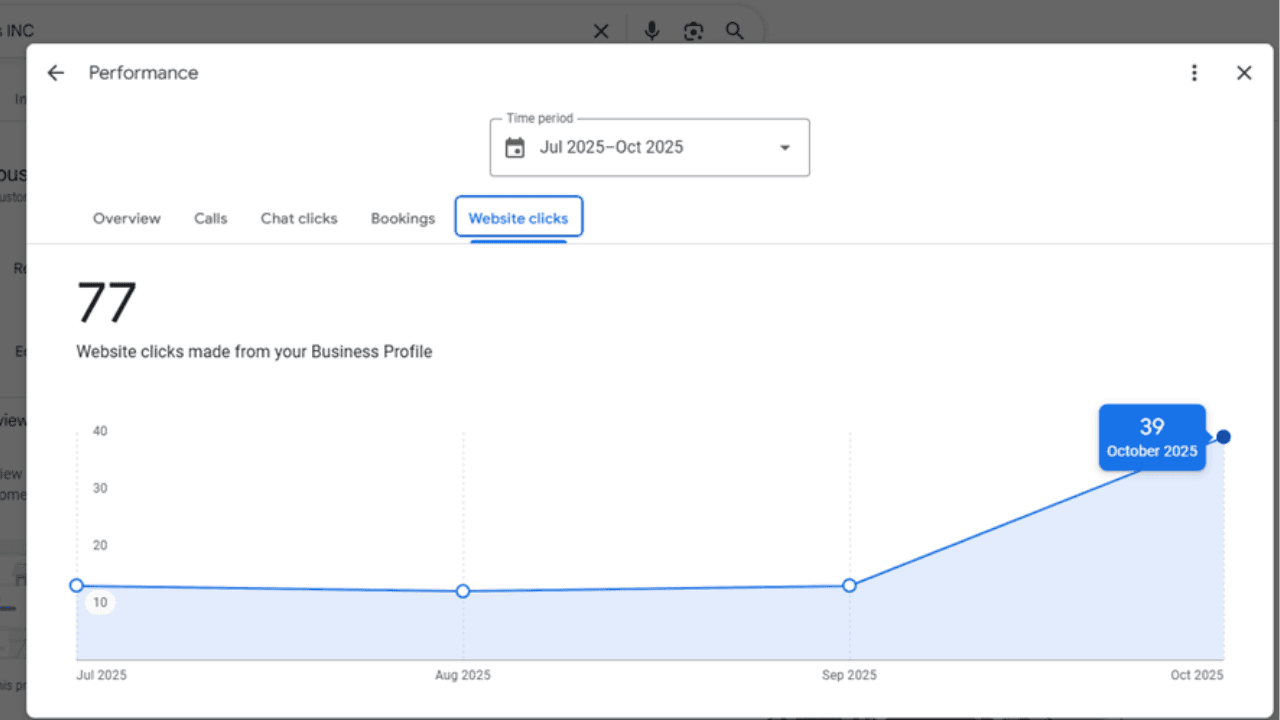1280x720 pixels.
Task: Open Google Lens from the search bar
Action: point(693,31)
